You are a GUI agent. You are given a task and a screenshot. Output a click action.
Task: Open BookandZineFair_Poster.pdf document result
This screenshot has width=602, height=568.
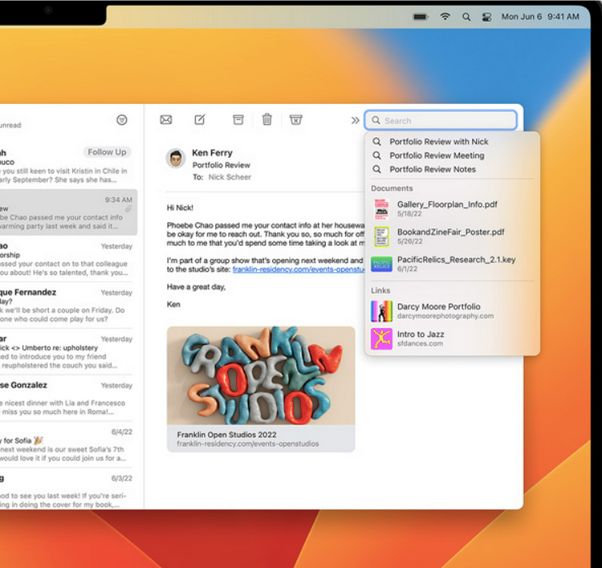[x=452, y=236]
